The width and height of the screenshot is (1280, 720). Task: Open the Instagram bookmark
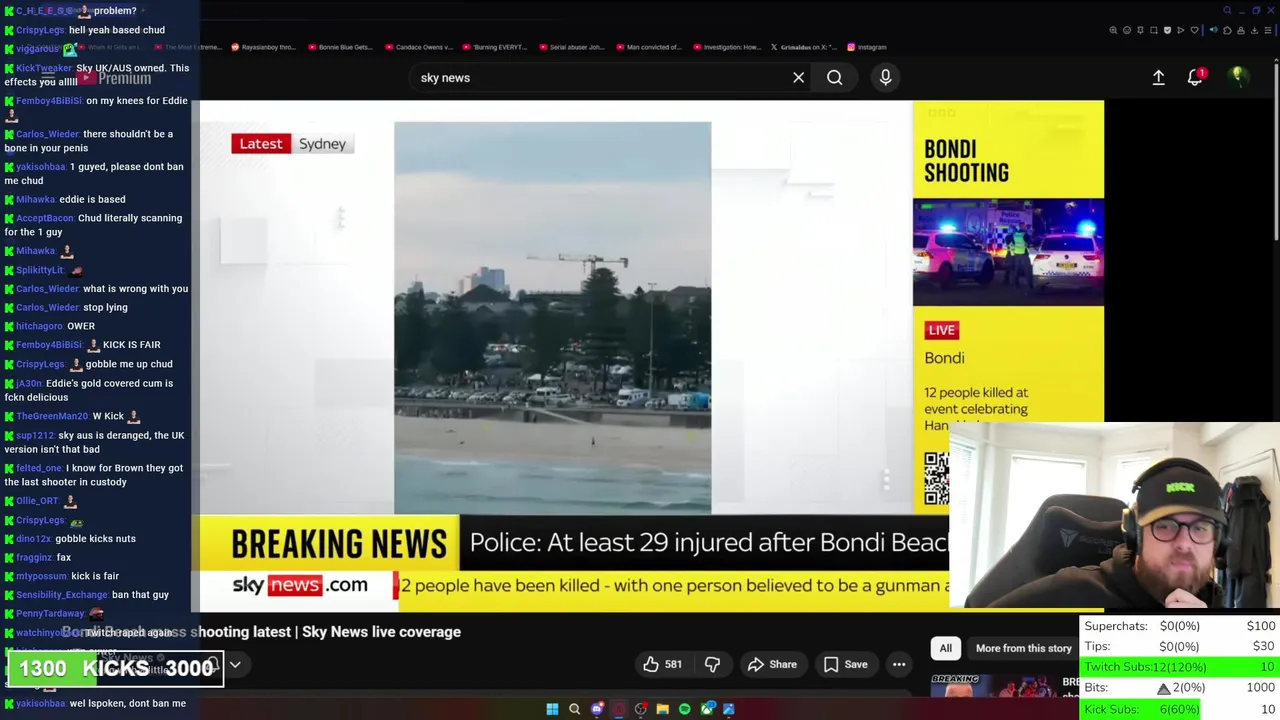867,47
